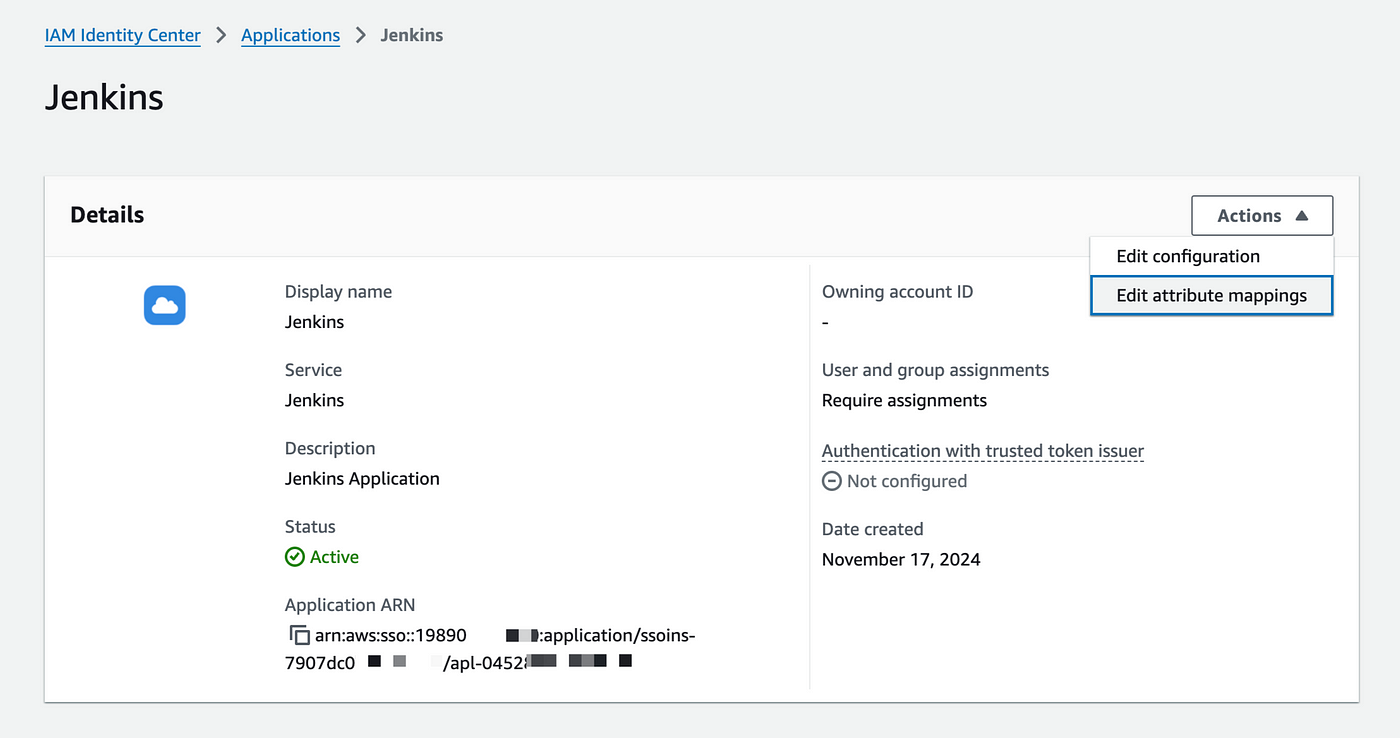Select the November 17, 2024 date value
Screen dimensions: 1400x738
[x=901, y=559]
